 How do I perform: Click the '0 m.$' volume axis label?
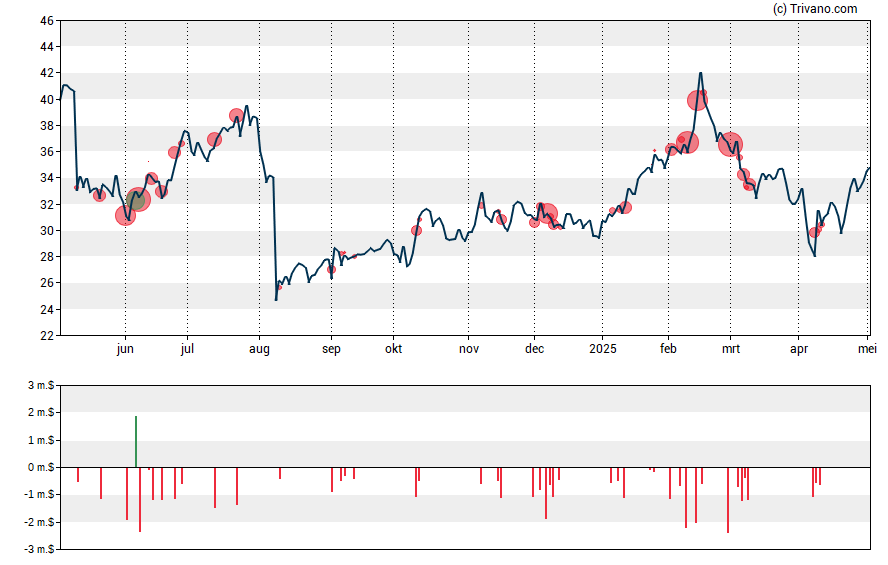coord(41,468)
